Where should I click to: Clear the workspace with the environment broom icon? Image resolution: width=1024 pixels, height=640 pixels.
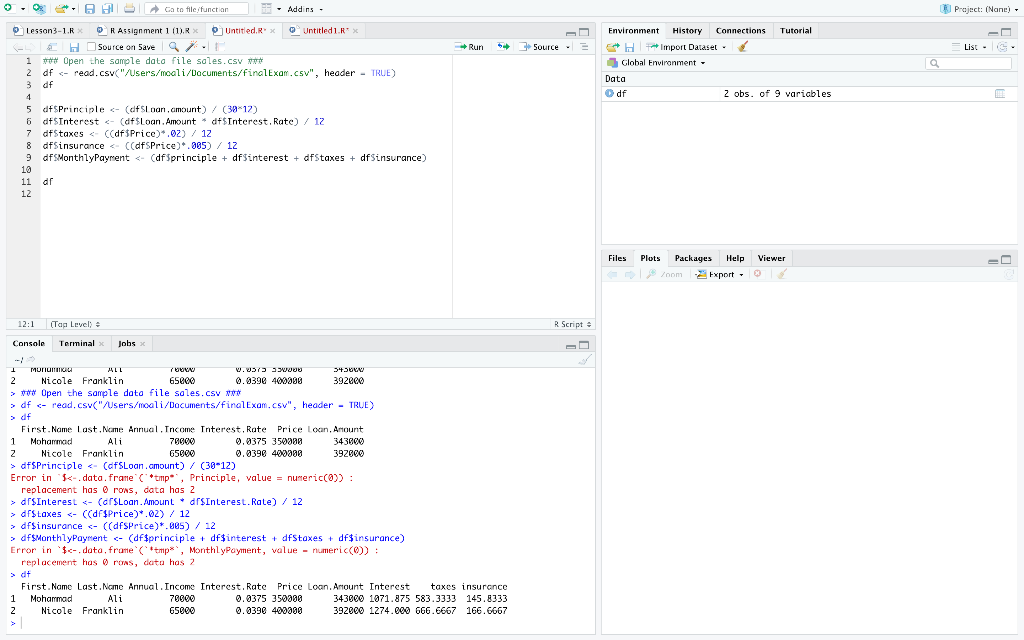tap(741, 47)
